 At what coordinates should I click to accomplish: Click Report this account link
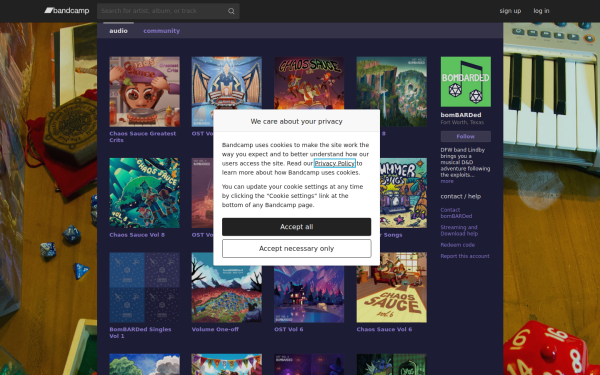tap(465, 256)
